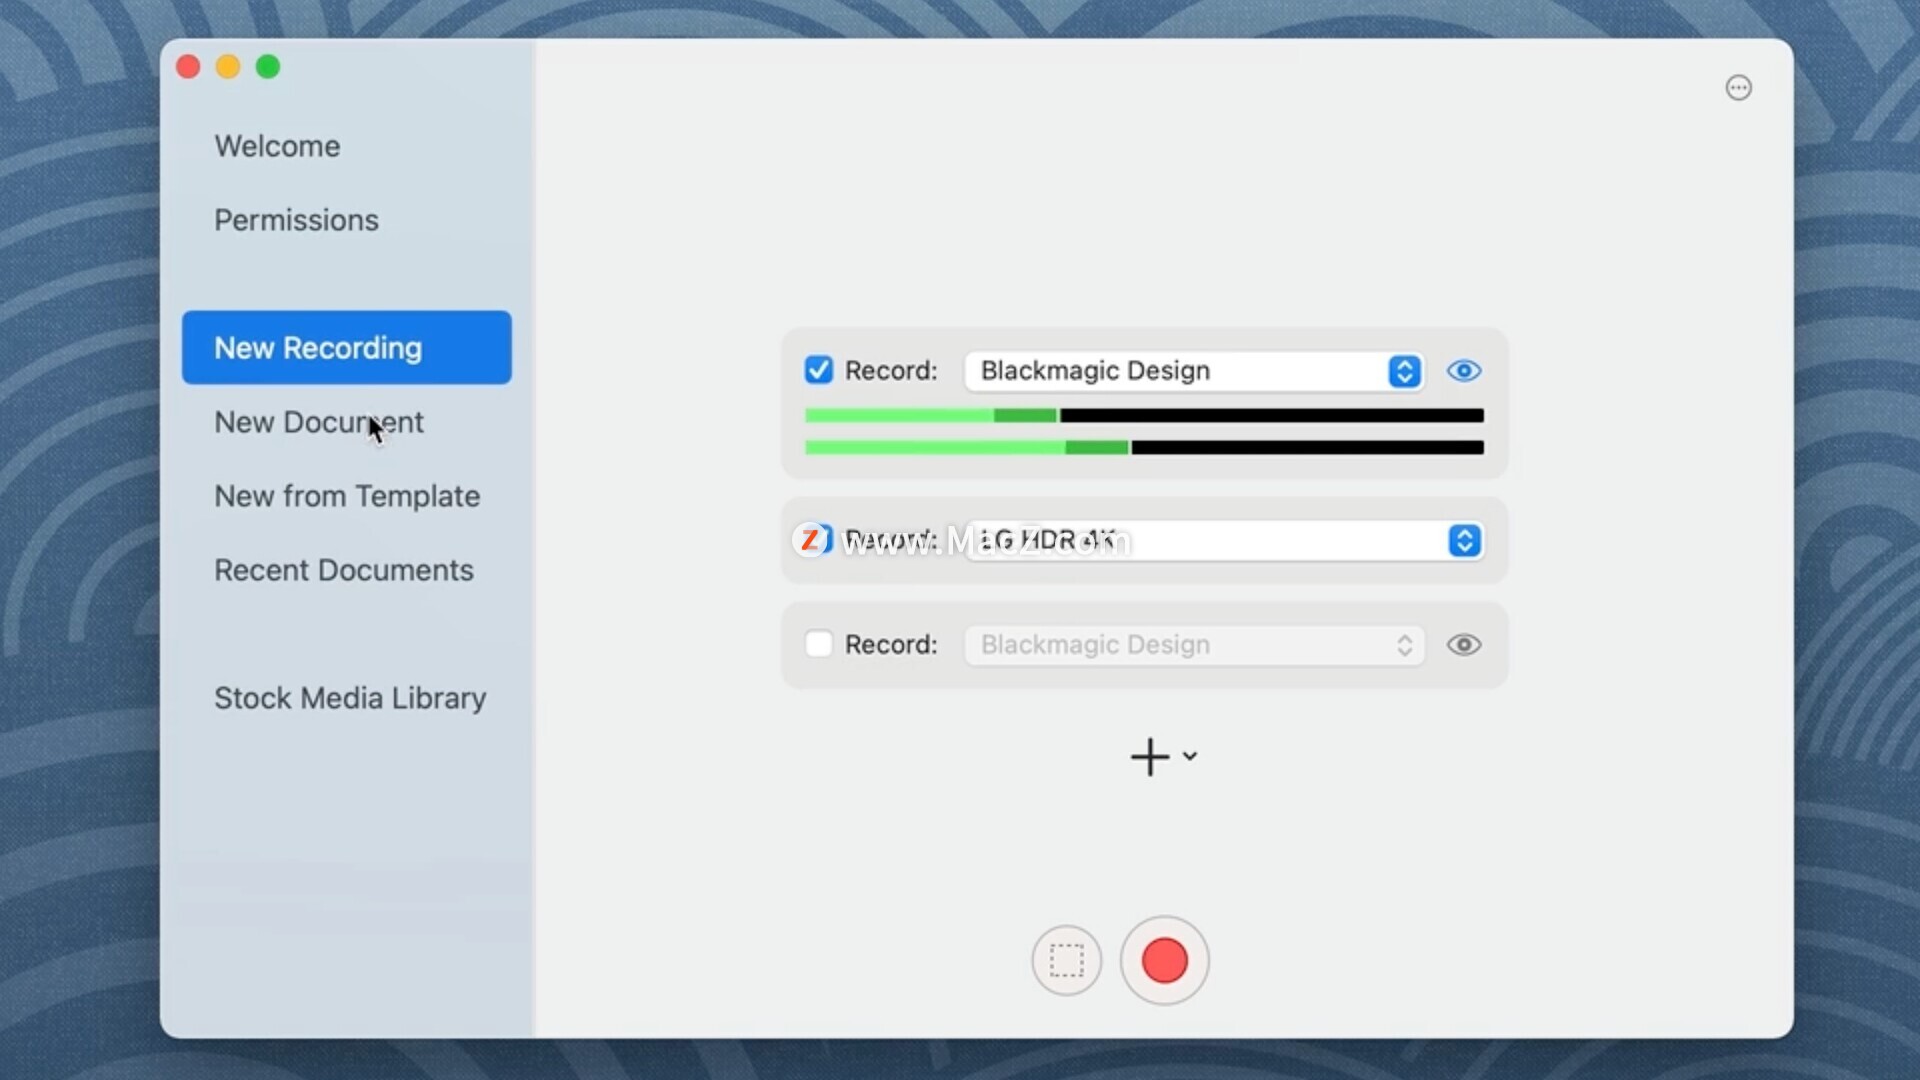Viewport: 1920px width, 1080px height.
Task: Open the active Blackmagic Design source dropdown
Action: 1194,371
